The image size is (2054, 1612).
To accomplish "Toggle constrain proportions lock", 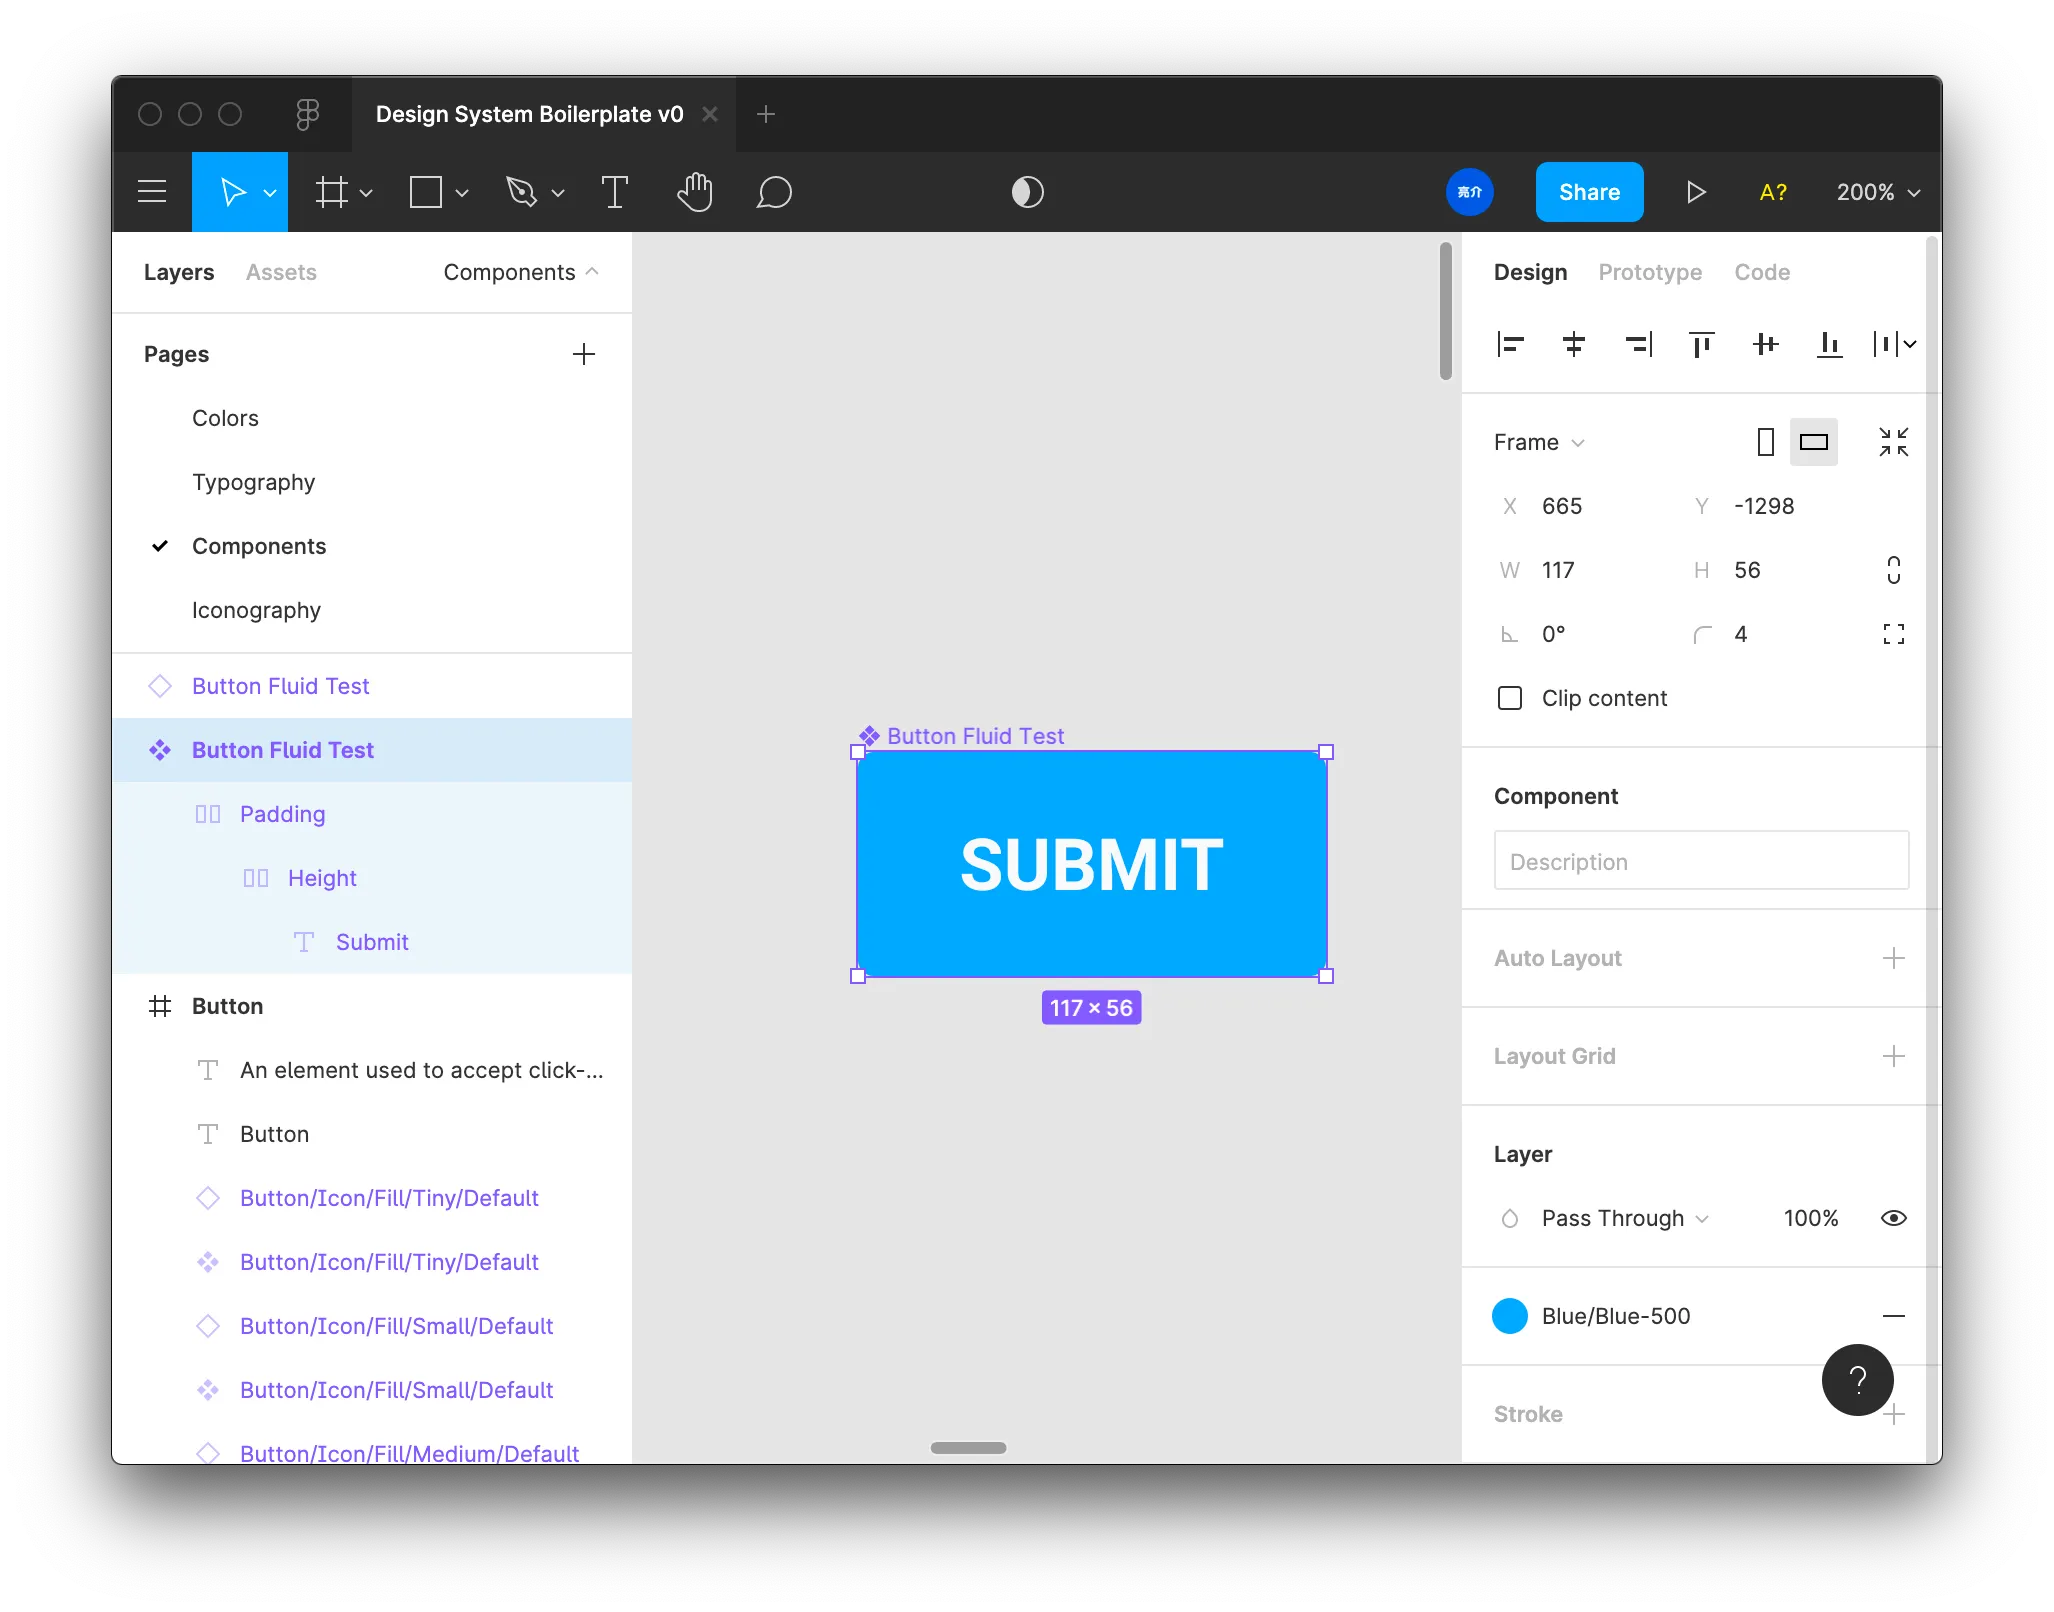I will (1894, 570).
